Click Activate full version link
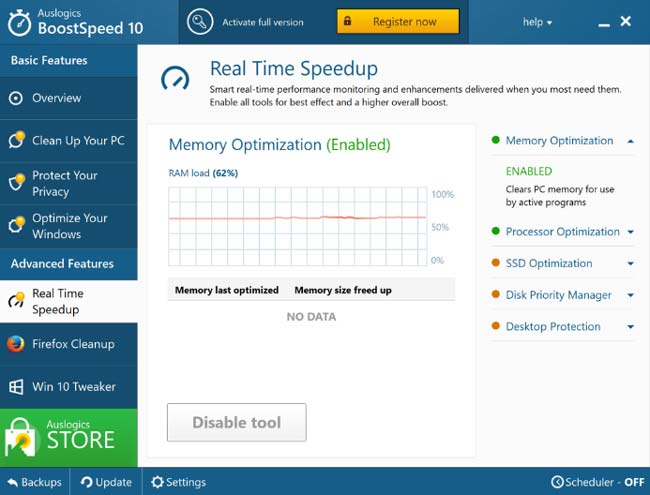The image size is (650, 495). coord(263,22)
